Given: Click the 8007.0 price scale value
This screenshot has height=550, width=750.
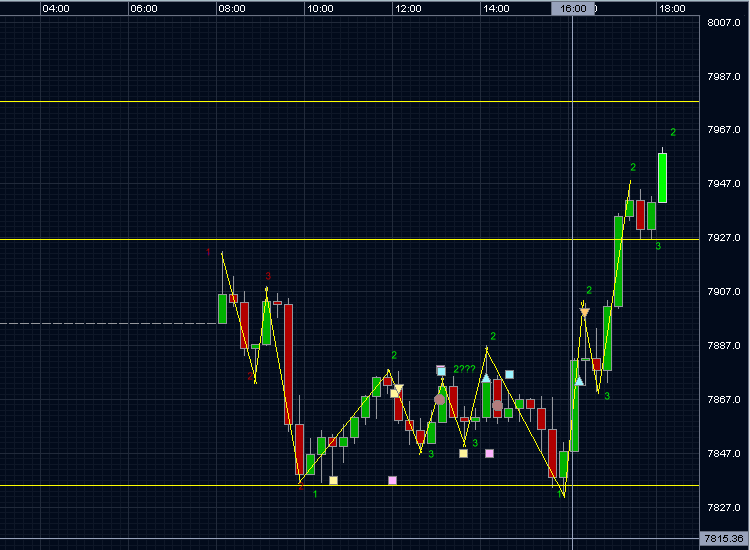Looking at the screenshot, I should [x=724, y=22].
